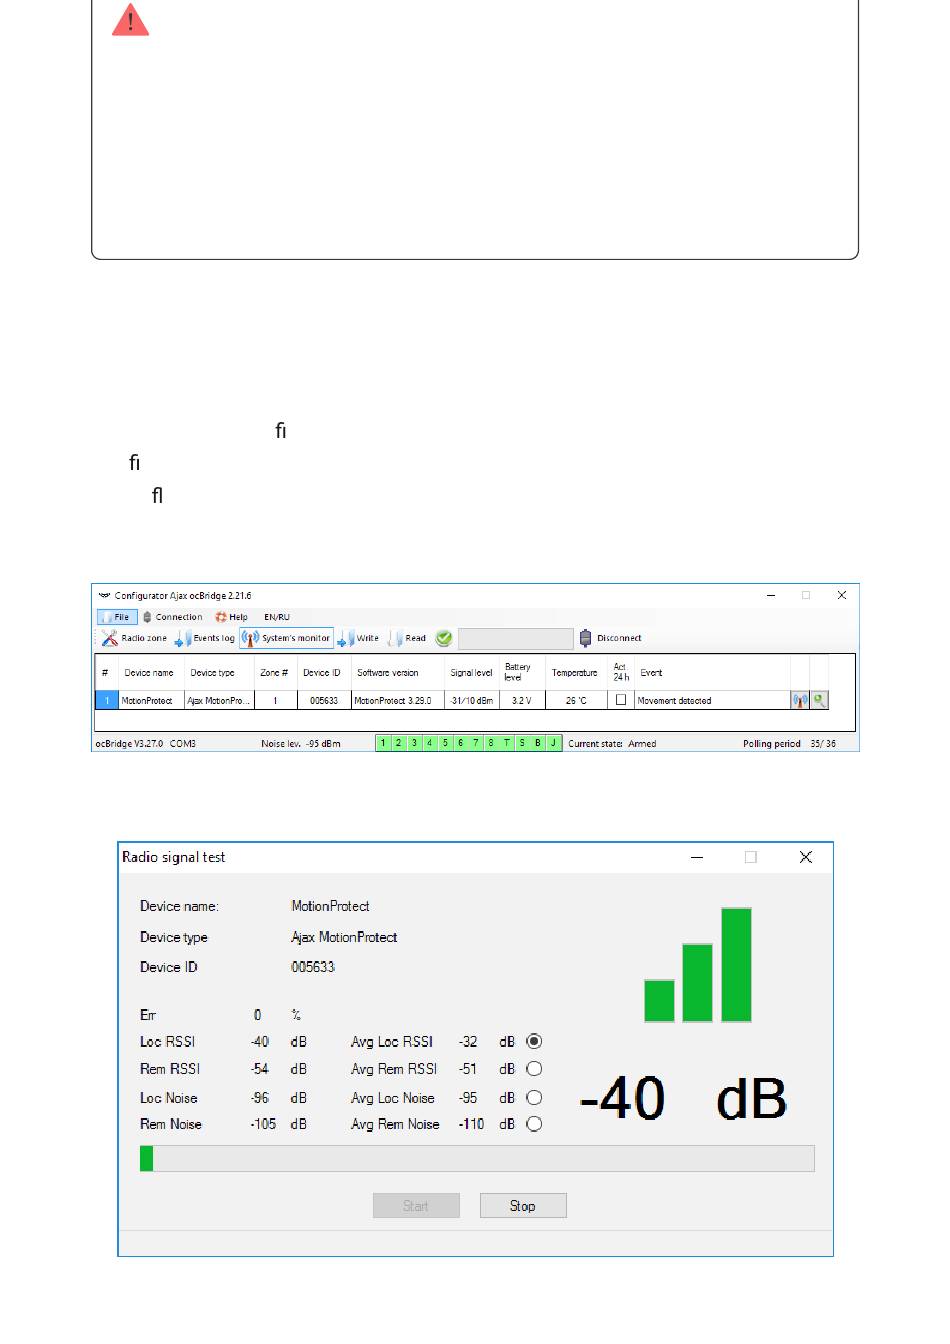The width and height of the screenshot is (950, 1344).
Task: Toggle Act 24 h checkbox for MotionProtect
Action: (x=621, y=700)
